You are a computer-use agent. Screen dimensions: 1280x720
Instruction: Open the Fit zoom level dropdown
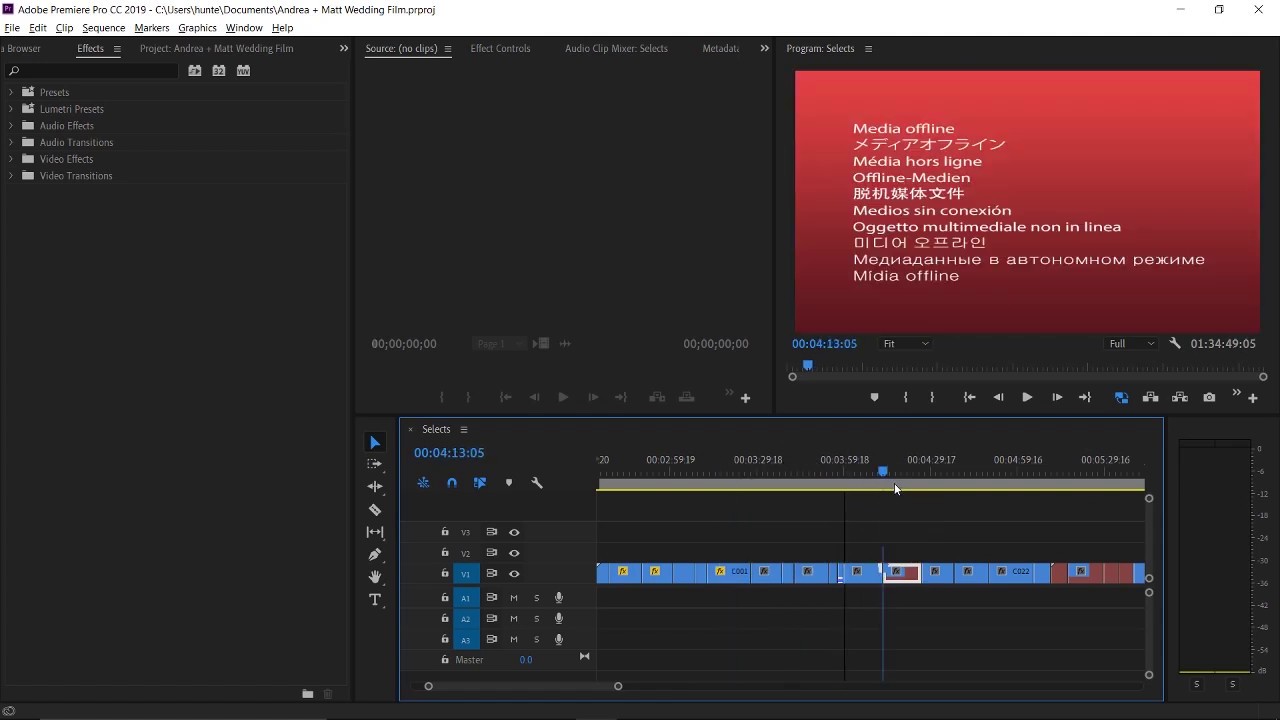tap(905, 344)
